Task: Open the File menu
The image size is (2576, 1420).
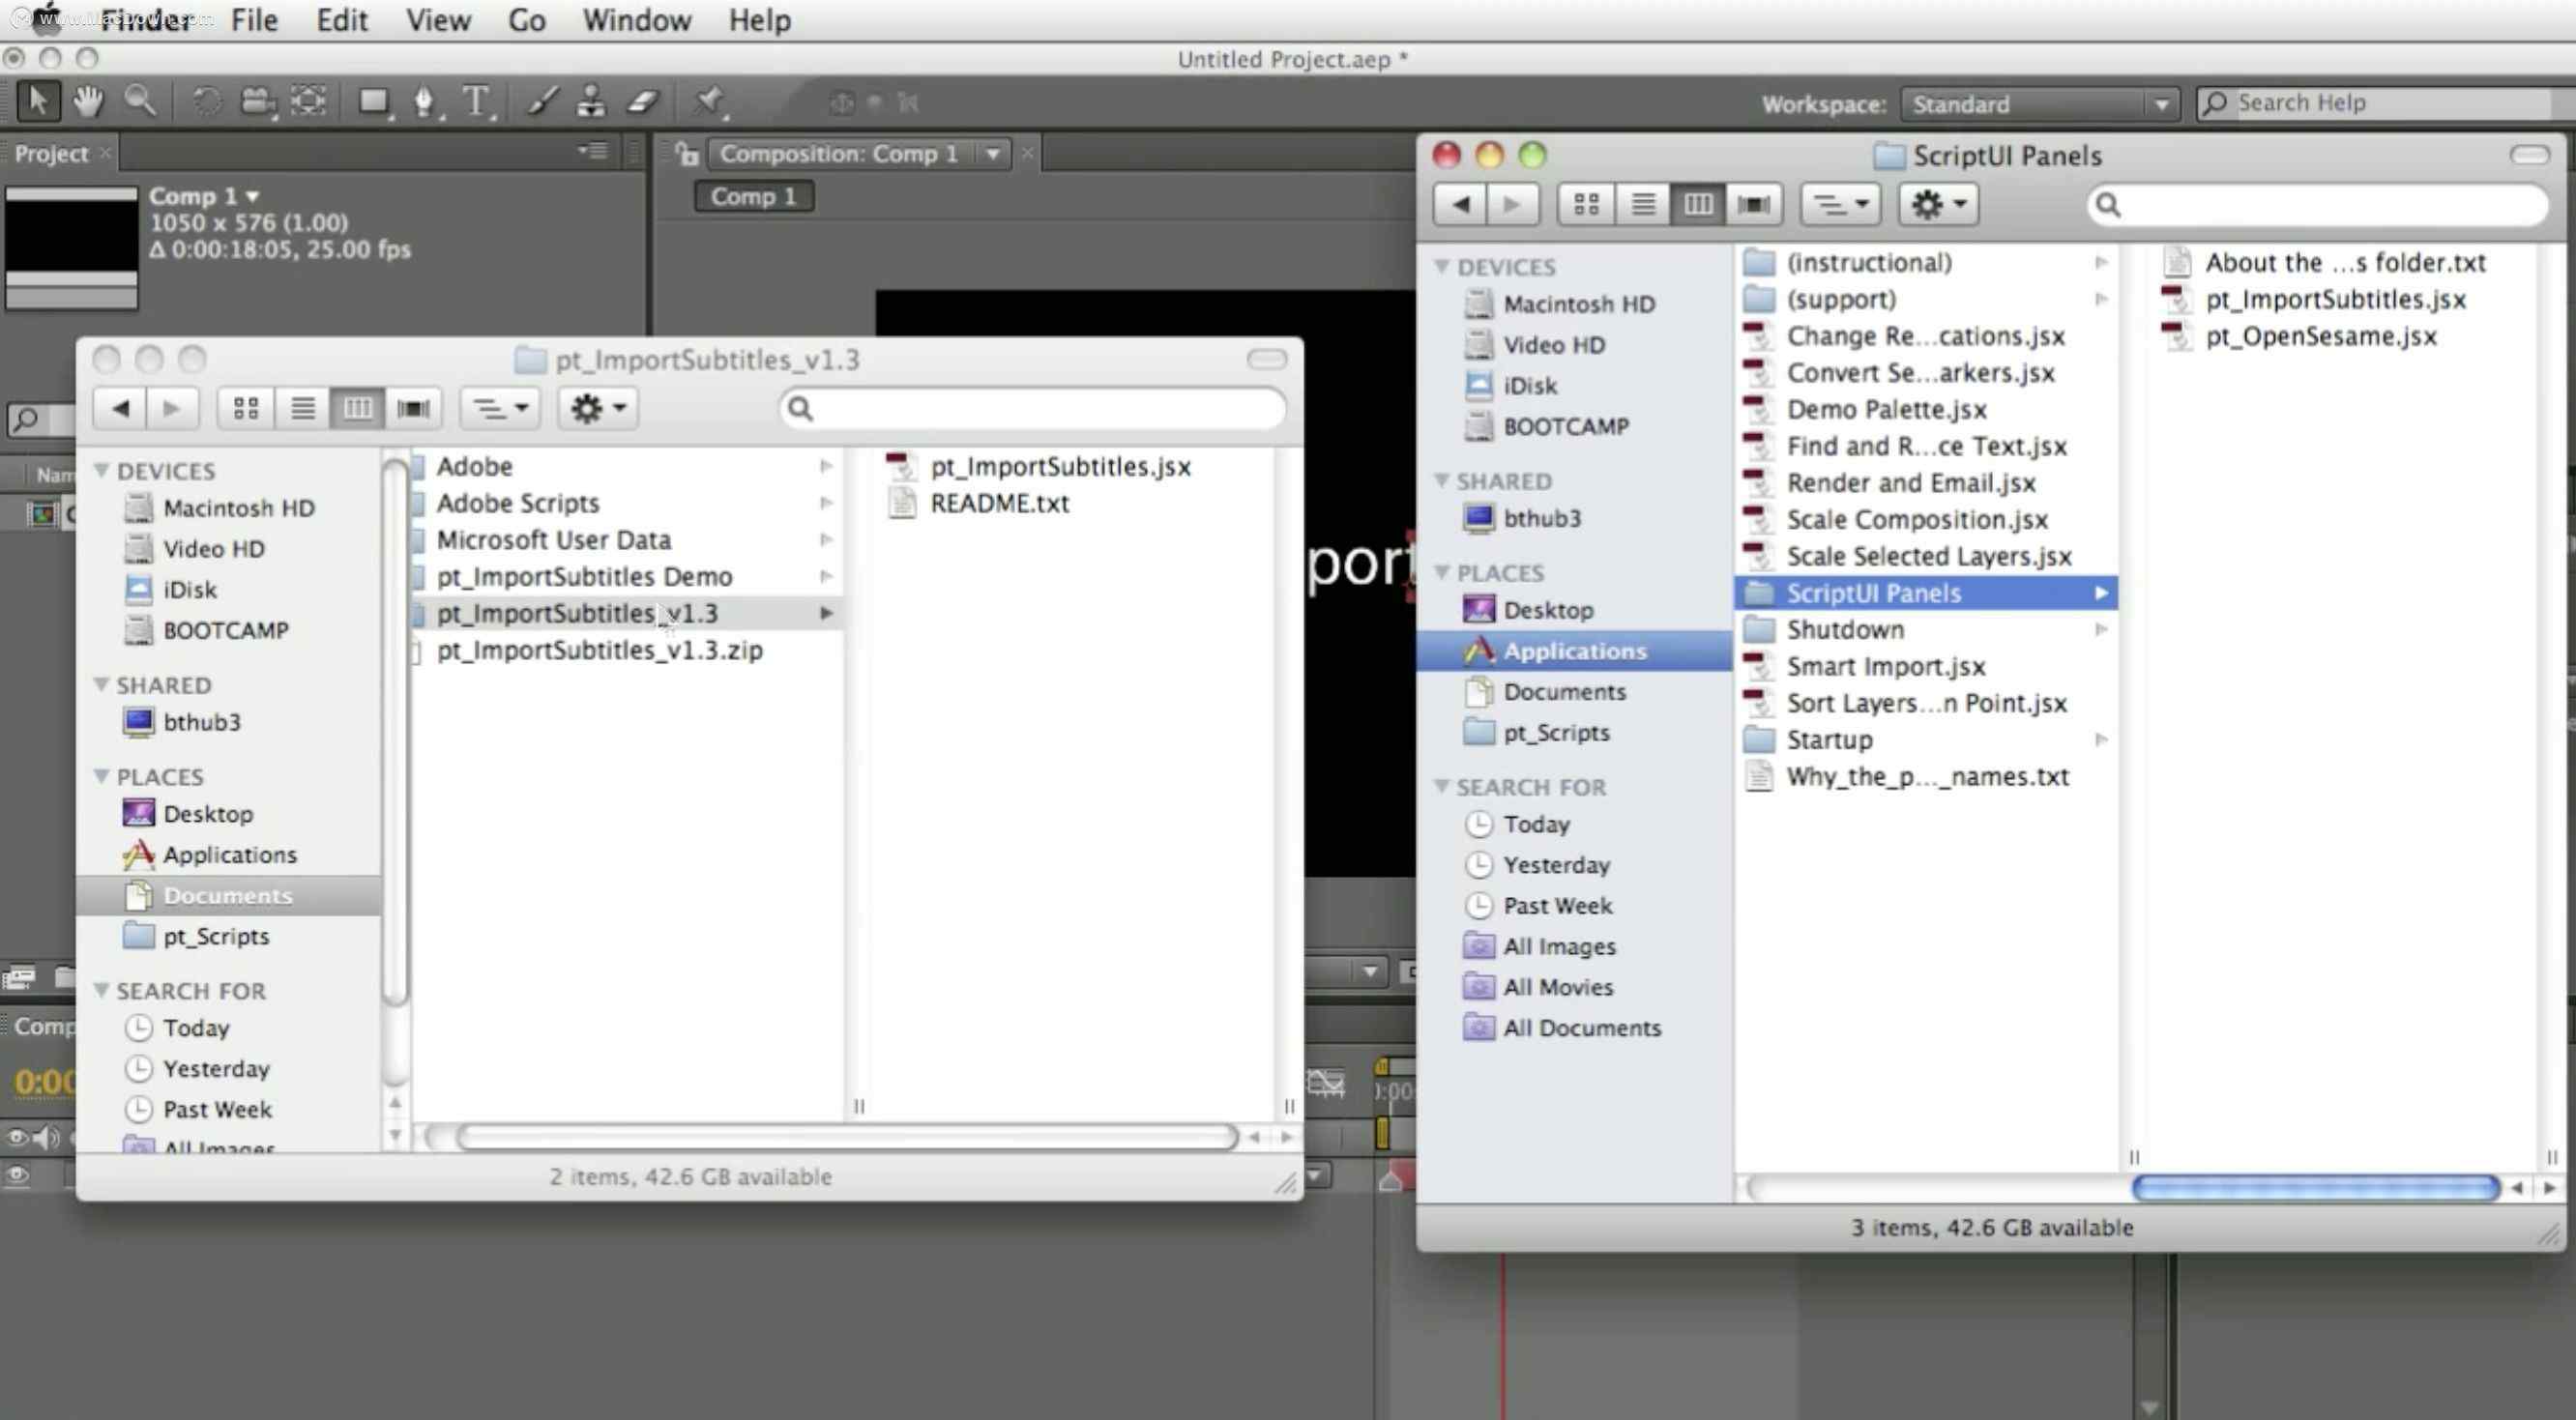Action: (254, 20)
